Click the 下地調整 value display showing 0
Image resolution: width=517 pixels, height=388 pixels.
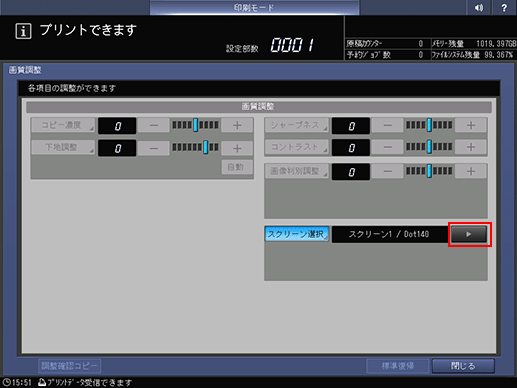pos(117,148)
